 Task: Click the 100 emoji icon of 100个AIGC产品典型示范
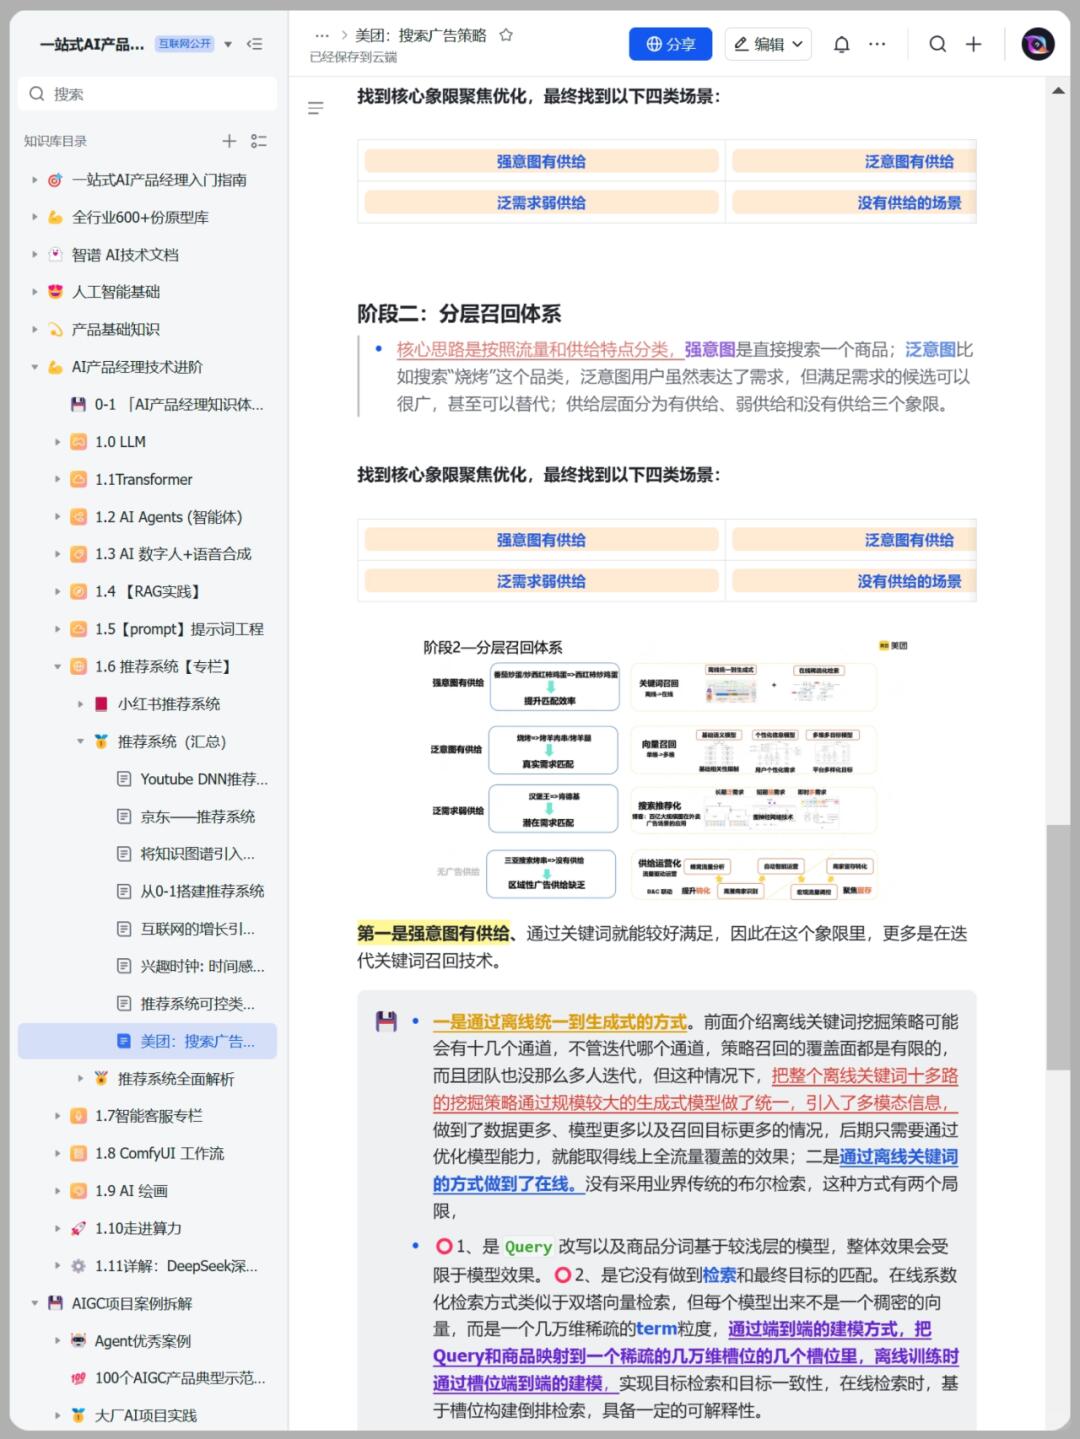[78, 1378]
